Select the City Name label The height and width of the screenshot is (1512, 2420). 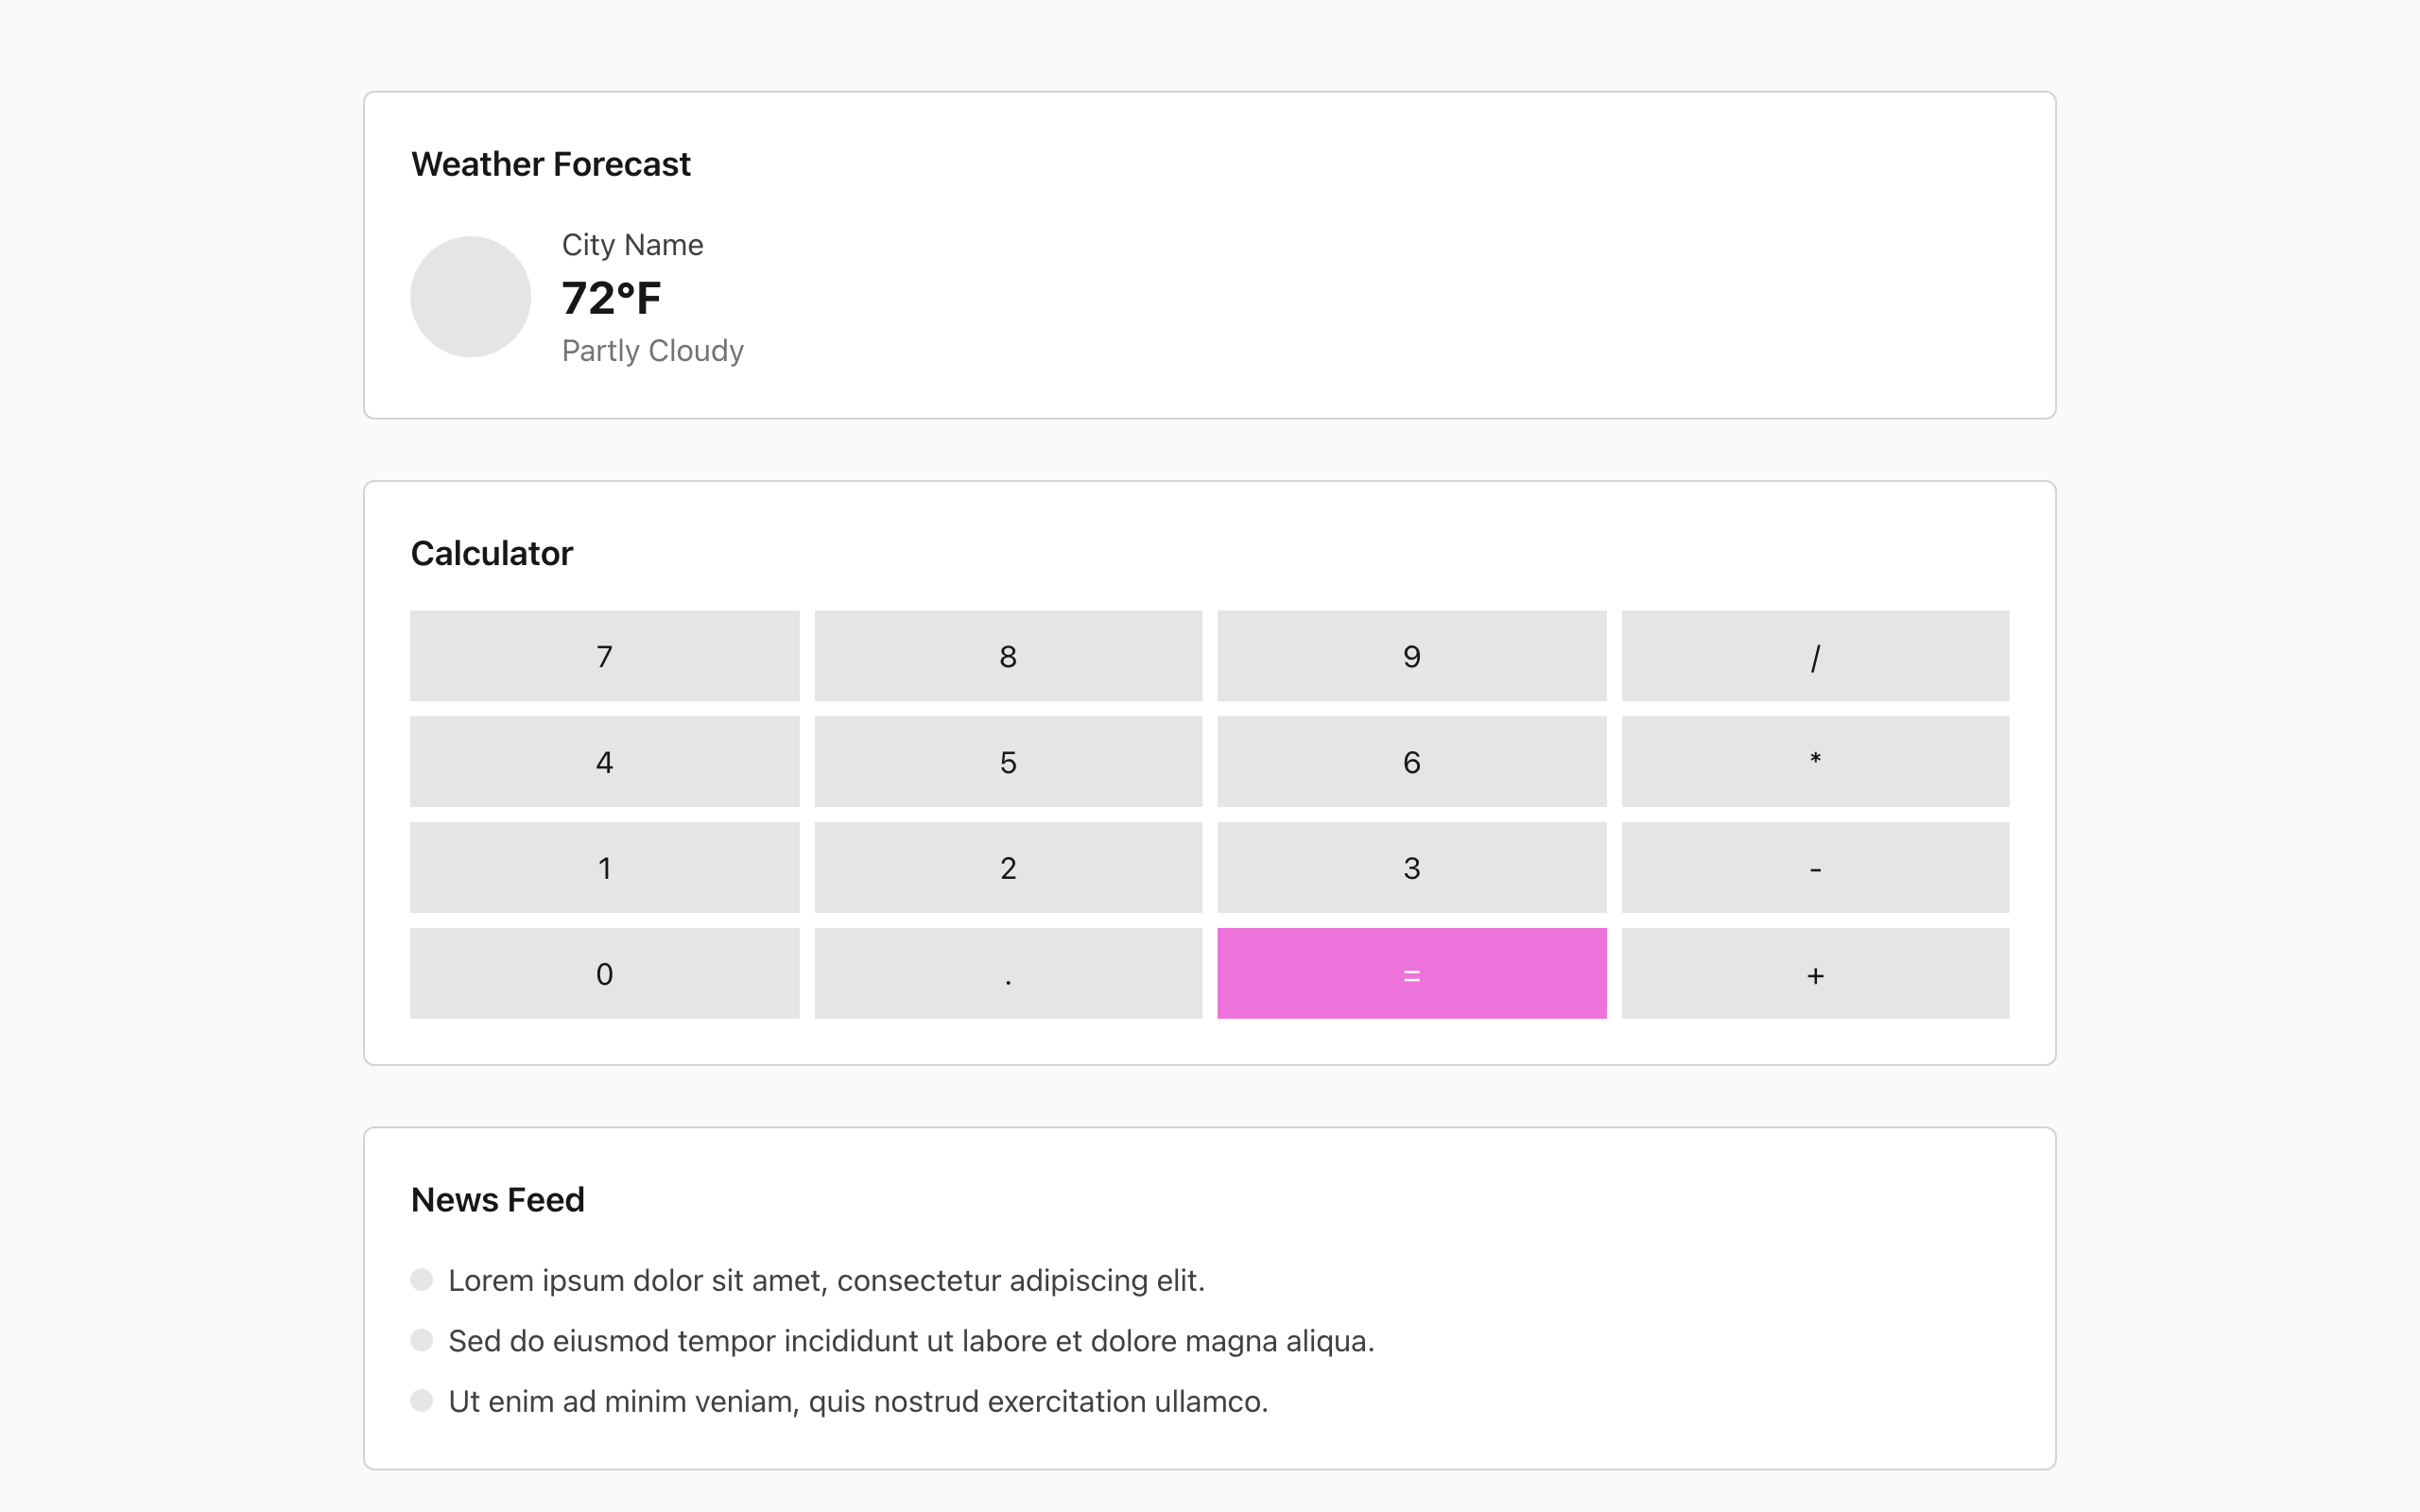point(632,245)
